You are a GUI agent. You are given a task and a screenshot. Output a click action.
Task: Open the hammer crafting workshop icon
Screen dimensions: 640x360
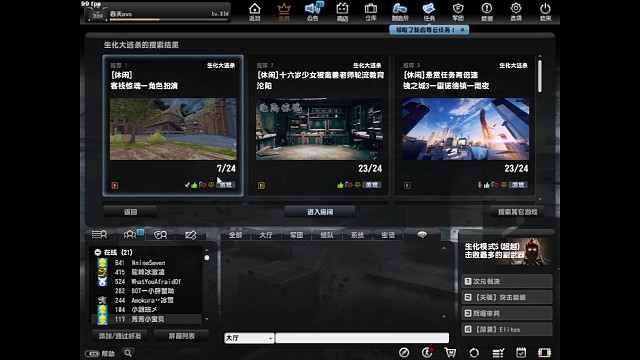pos(400,12)
